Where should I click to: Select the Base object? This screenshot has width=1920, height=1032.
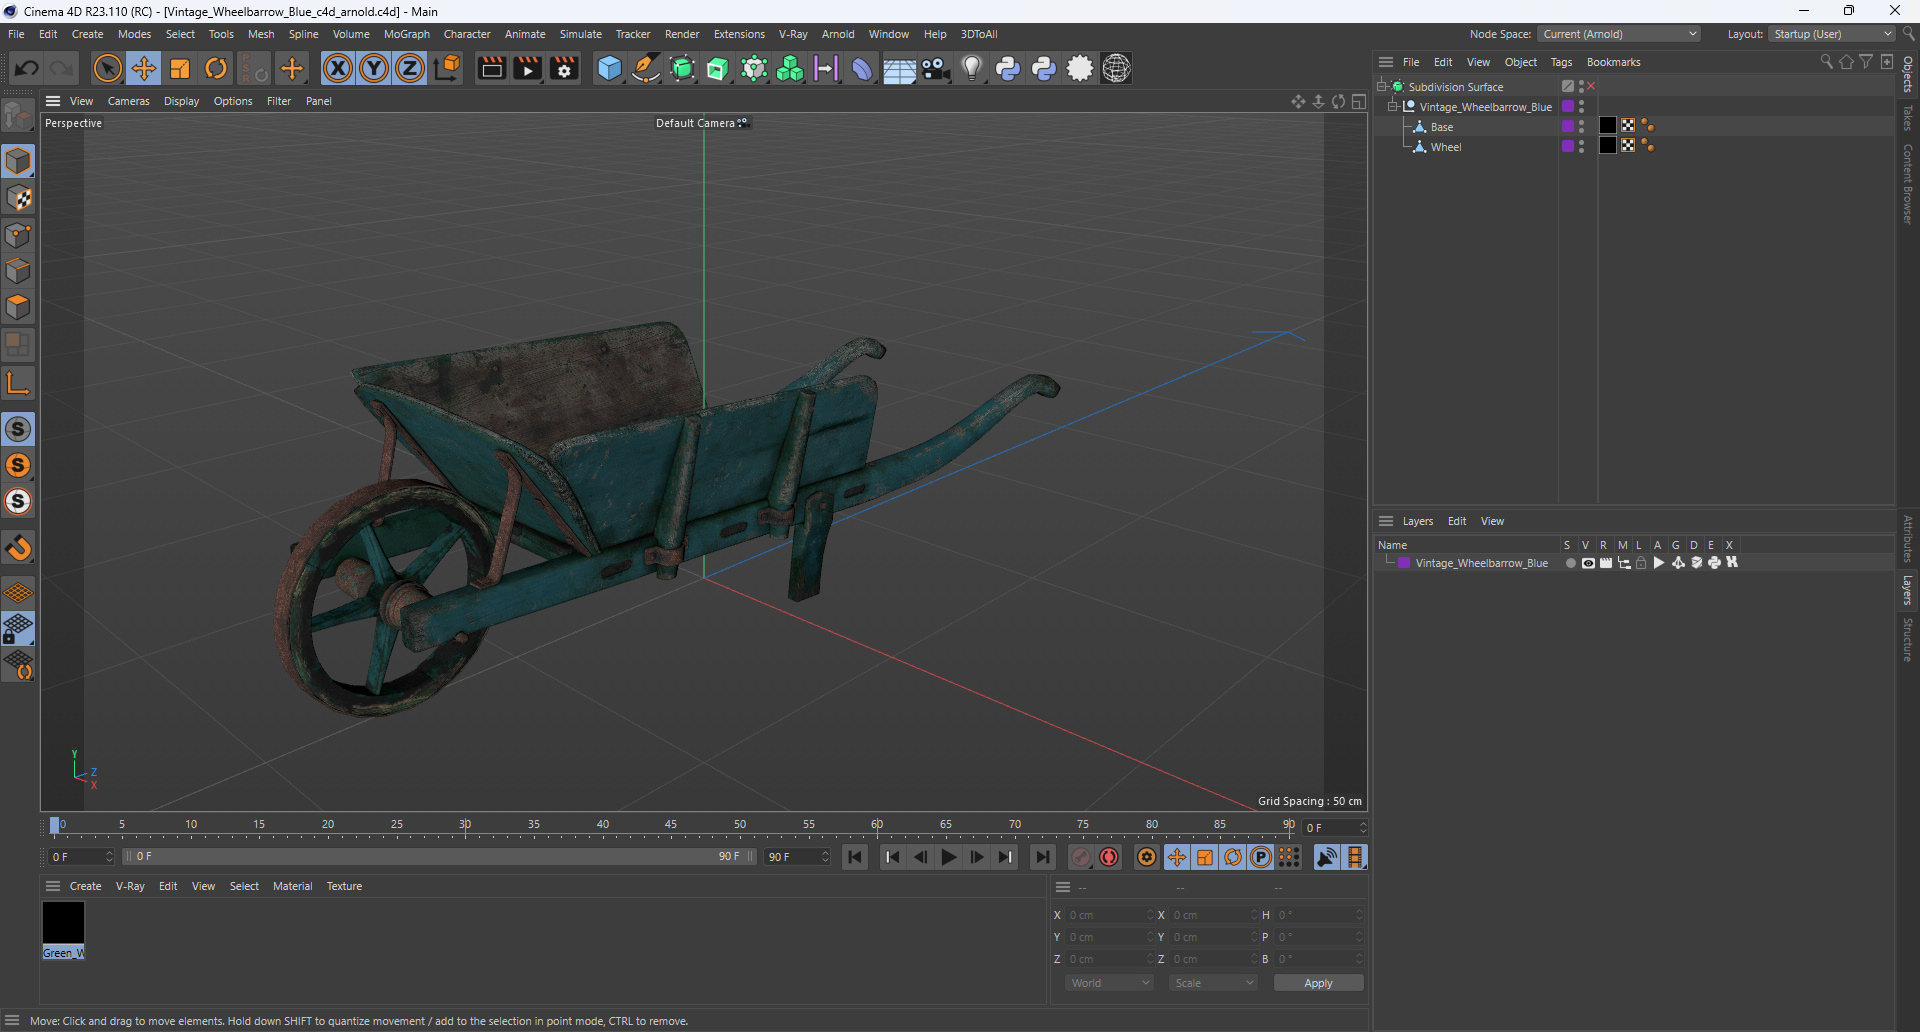click(x=1441, y=127)
